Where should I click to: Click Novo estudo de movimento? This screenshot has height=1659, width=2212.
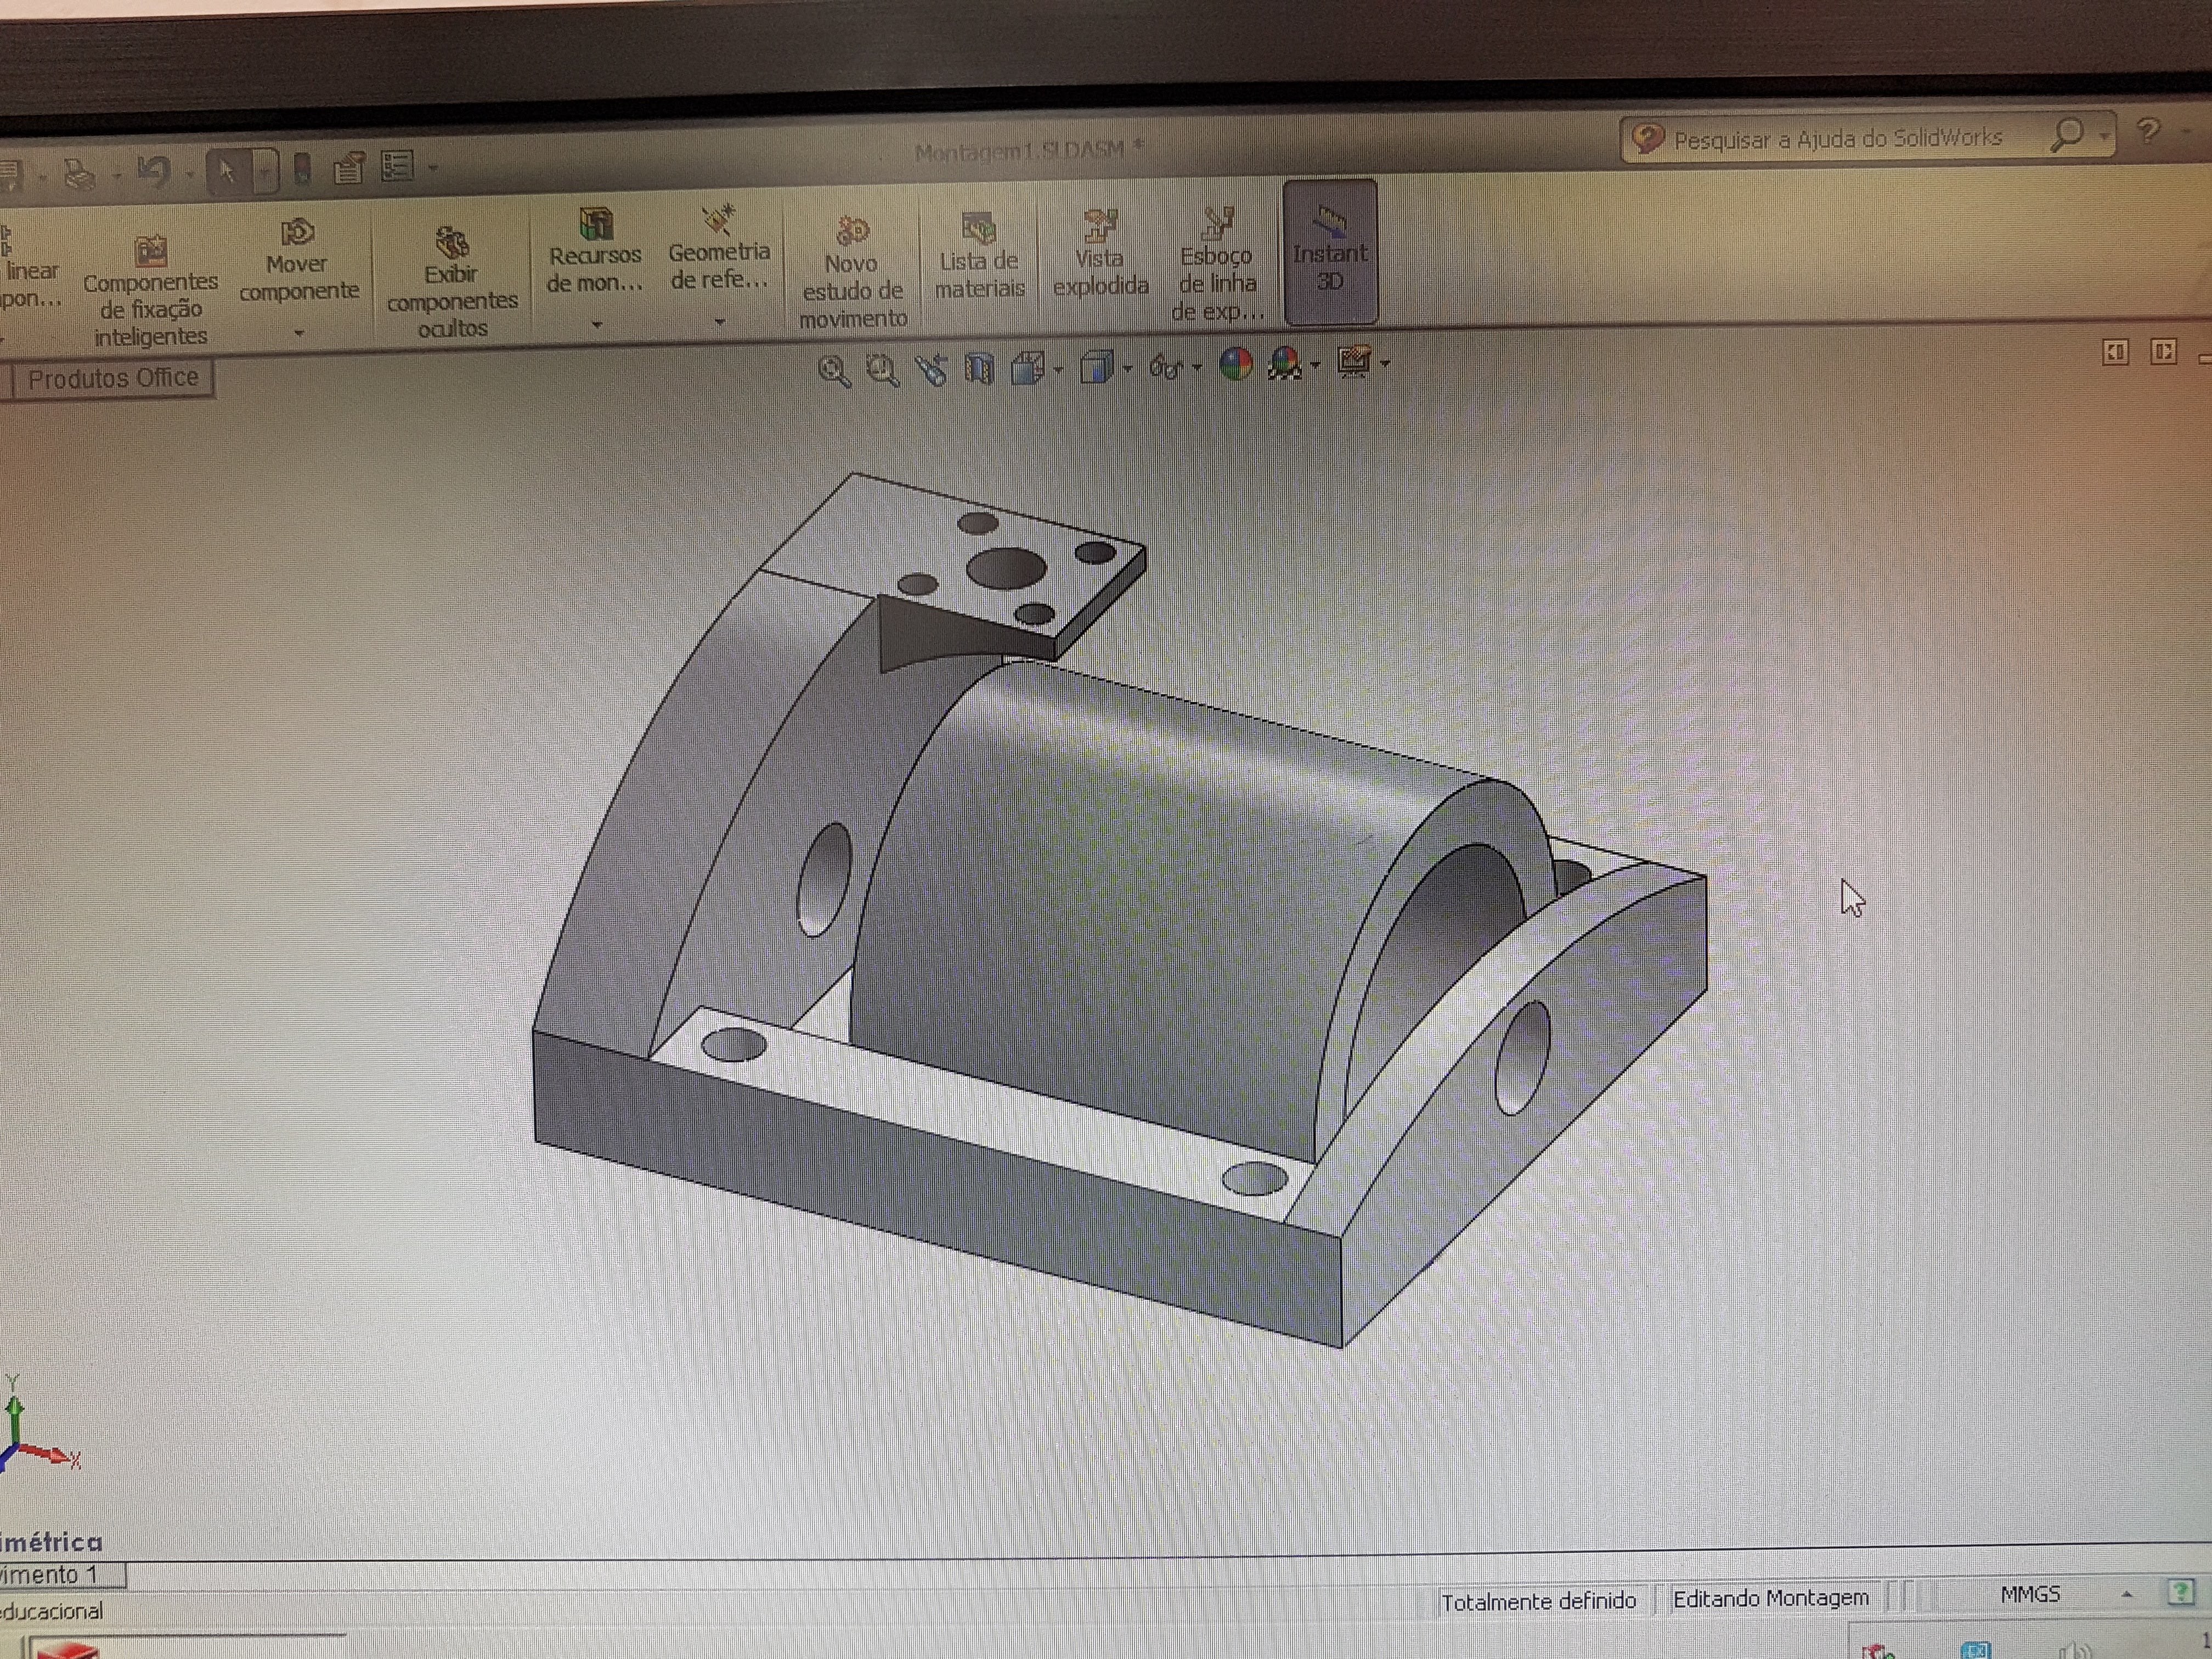pyautogui.click(x=852, y=273)
